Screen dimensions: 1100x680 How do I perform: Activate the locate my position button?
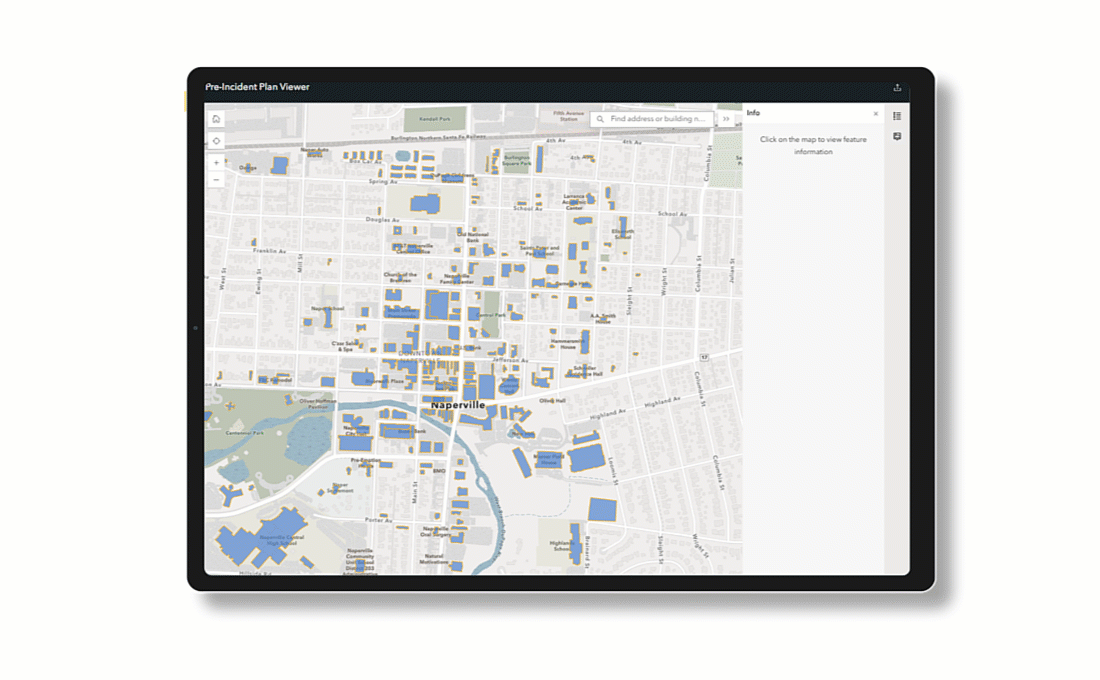(216, 141)
